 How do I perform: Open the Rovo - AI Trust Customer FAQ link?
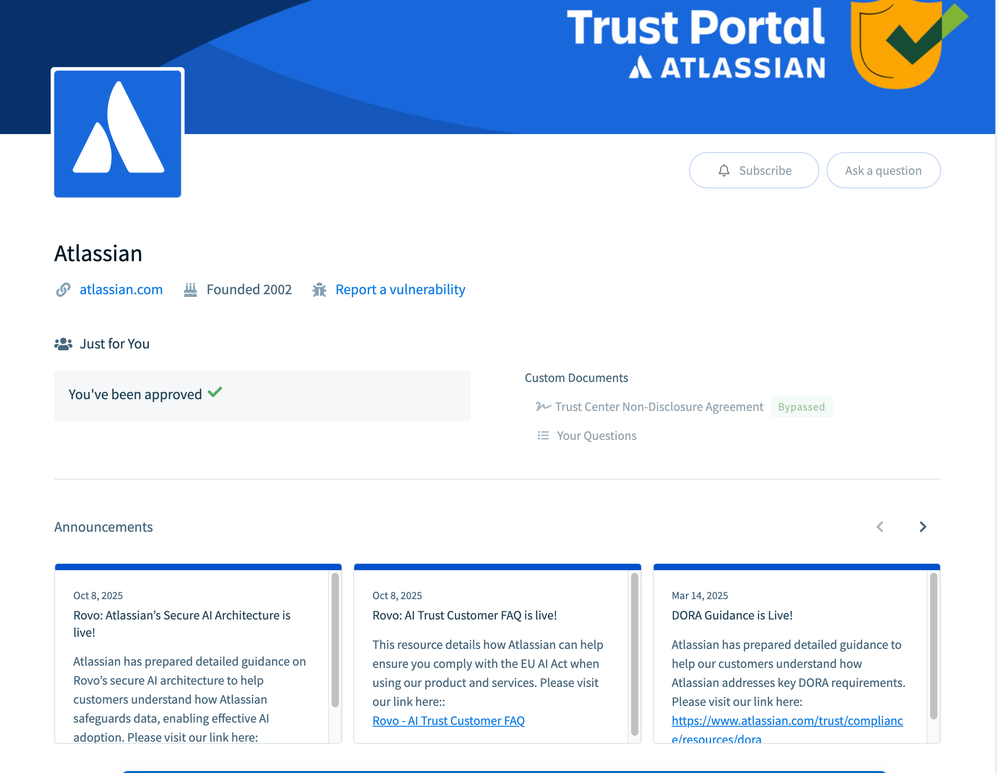pyautogui.click(x=449, y=720)
